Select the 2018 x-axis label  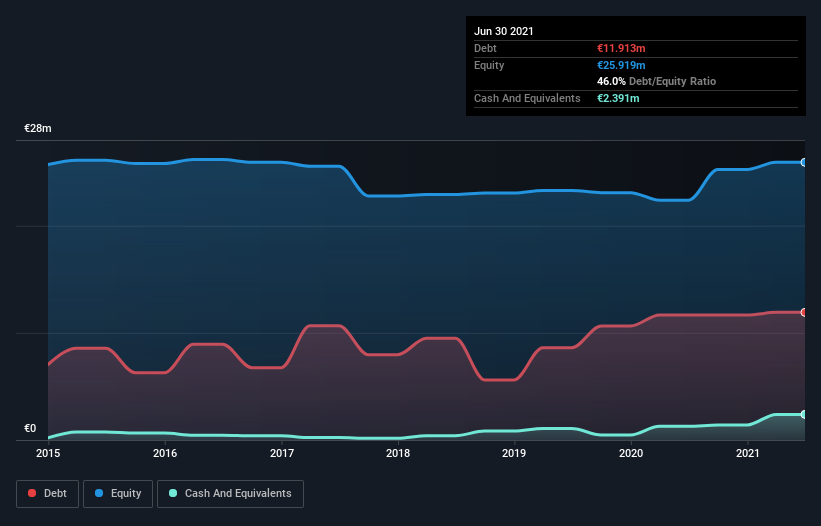click(398, 453)
